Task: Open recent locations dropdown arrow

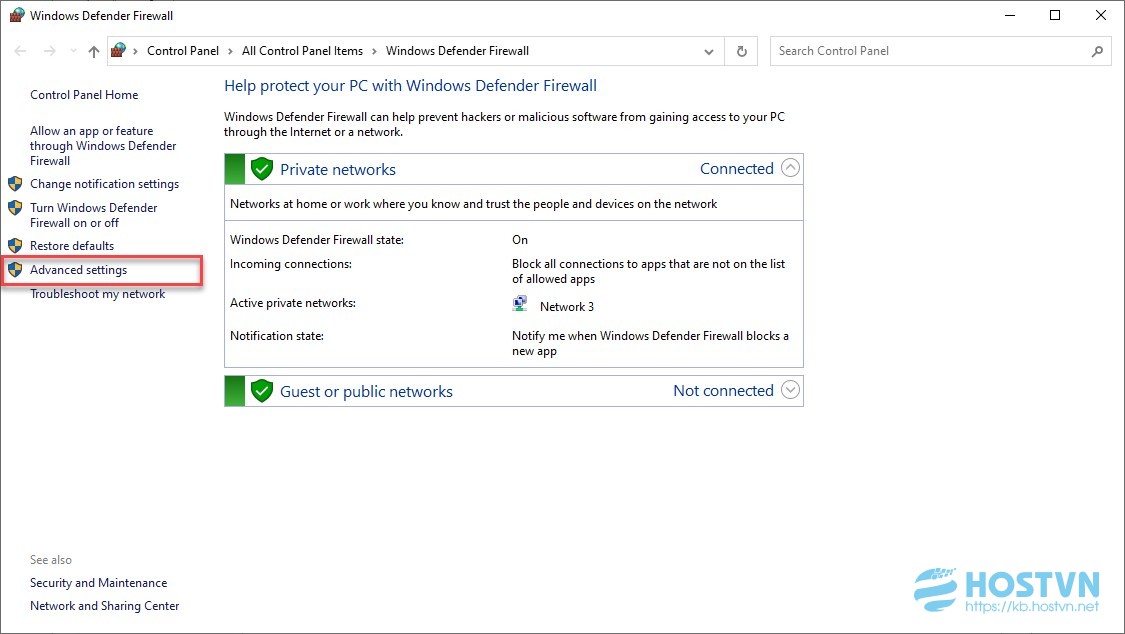Action: 73,51
